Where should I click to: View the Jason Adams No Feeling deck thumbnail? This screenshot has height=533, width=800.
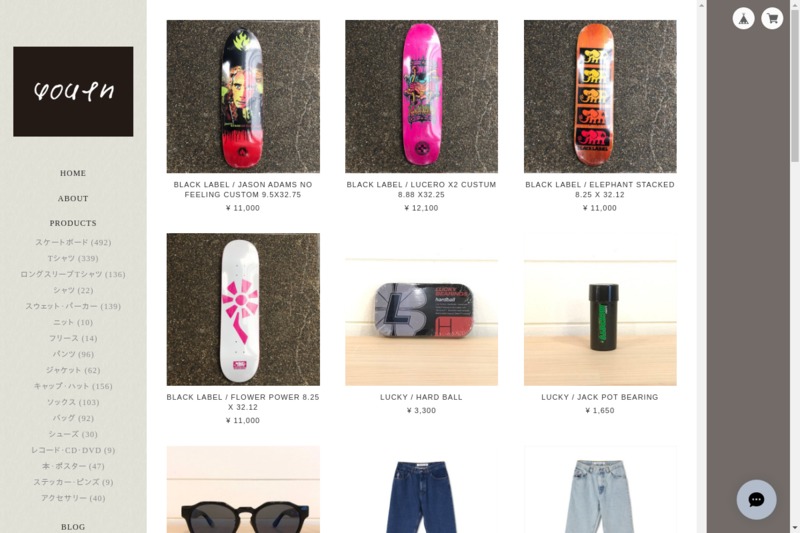click(x=243, y=96)
